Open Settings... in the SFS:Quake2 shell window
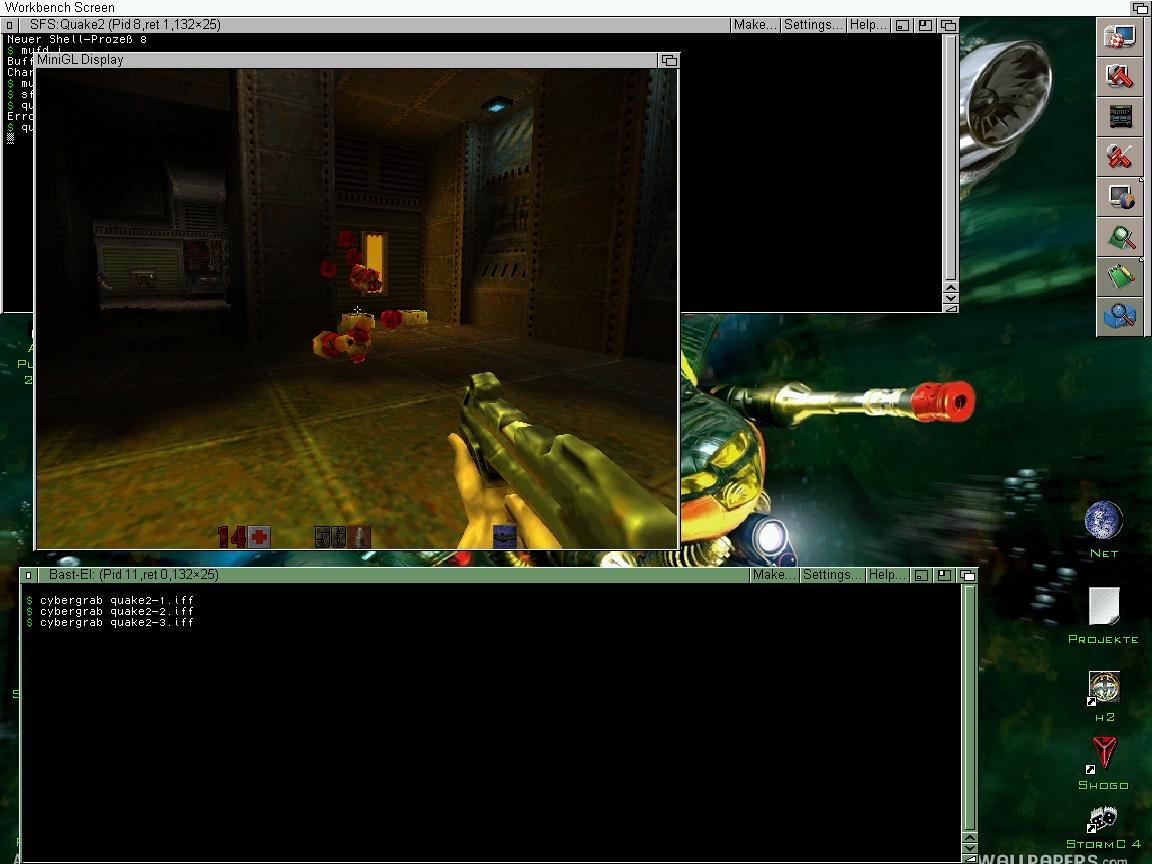This screenshot has width=1152, height=864. [x=813, y=25]
